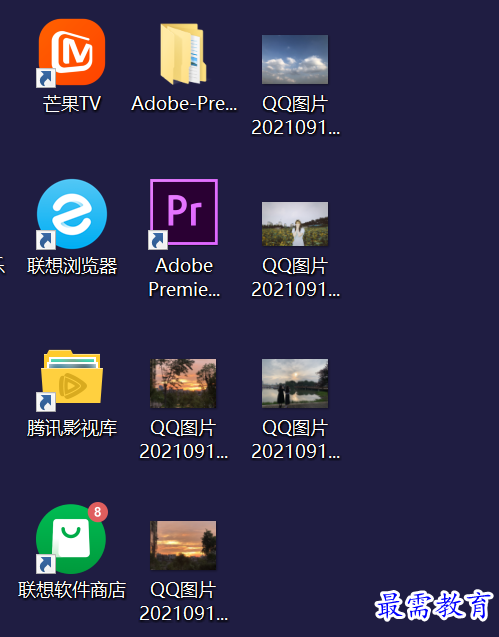Click the Adobe-Pre... label text
499x637 pixels.
pyautogui.click(x=184, y=104)
